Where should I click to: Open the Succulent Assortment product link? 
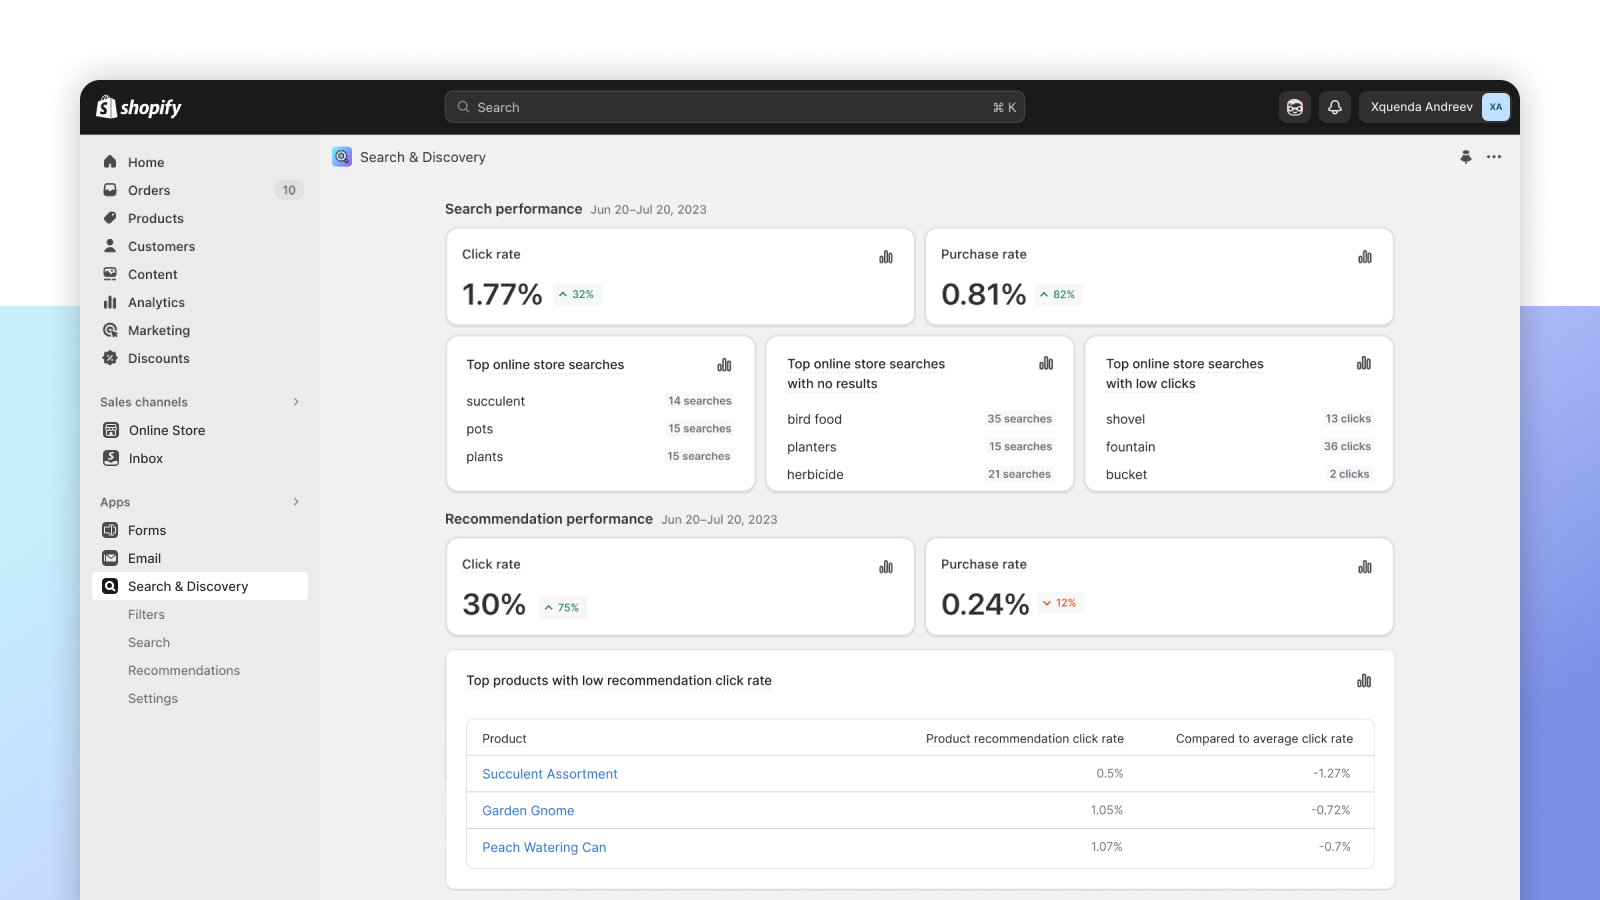point(549,773)
